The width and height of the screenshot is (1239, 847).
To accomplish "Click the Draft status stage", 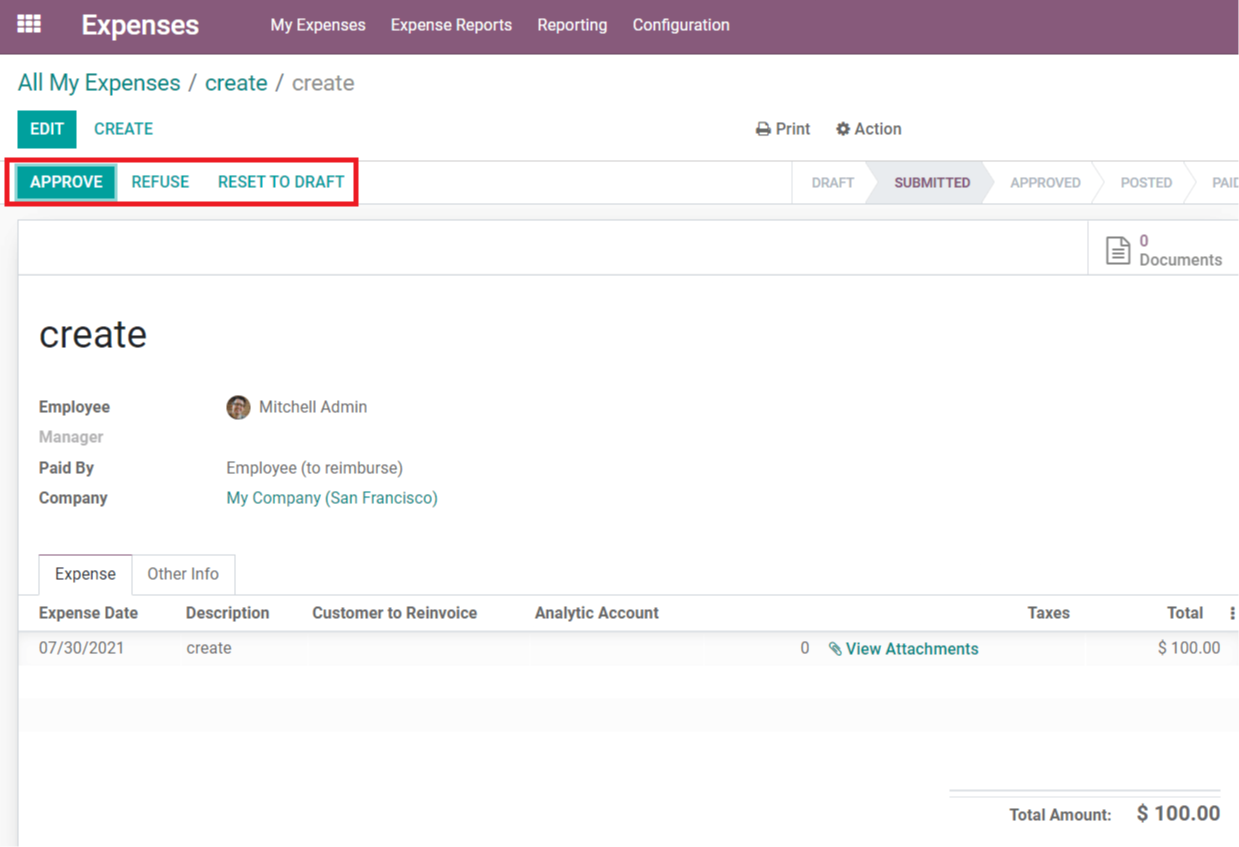I will 832,183.
